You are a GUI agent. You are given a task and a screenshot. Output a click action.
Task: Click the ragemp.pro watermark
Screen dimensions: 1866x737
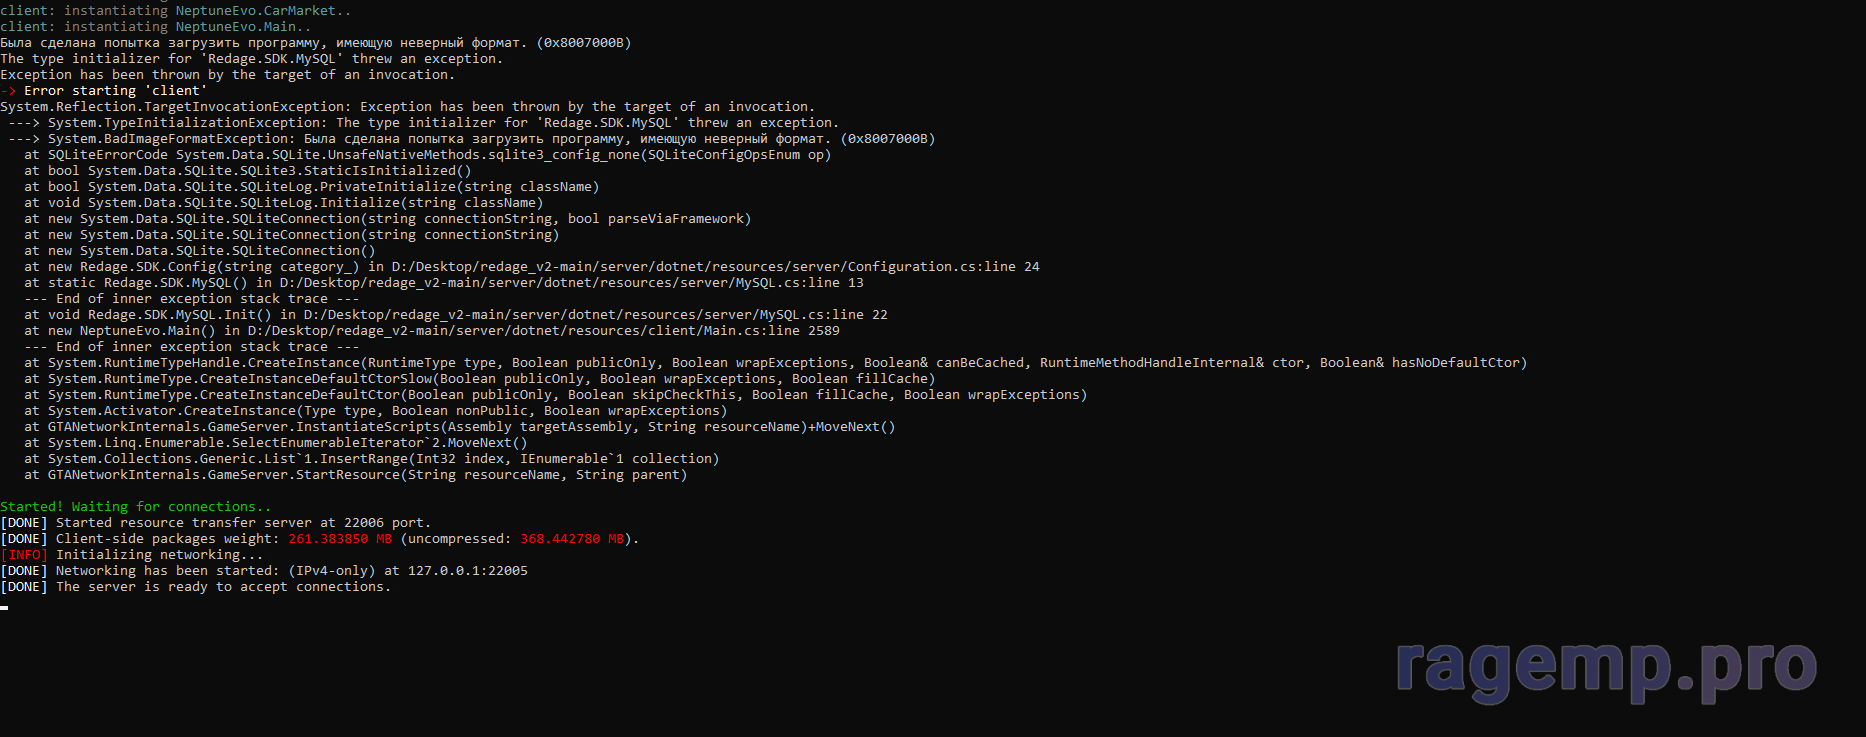[x=1606, y=665]
